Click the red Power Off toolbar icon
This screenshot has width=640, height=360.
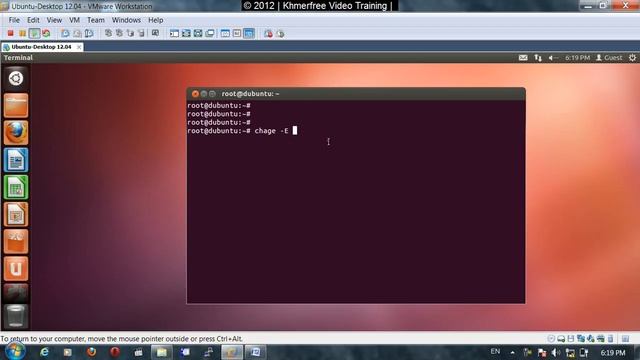pyautogui.click(x=11, y=33)
